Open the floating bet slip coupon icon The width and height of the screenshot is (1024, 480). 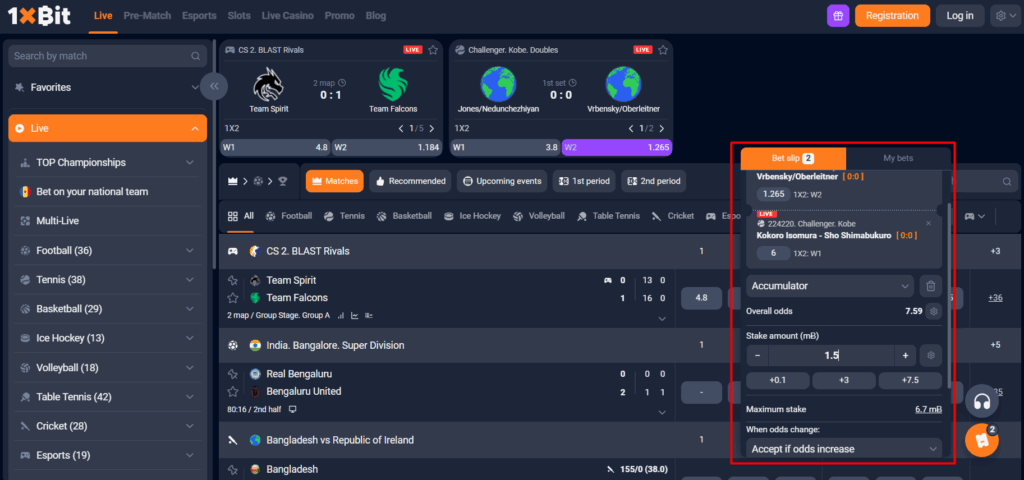(982, 441)
